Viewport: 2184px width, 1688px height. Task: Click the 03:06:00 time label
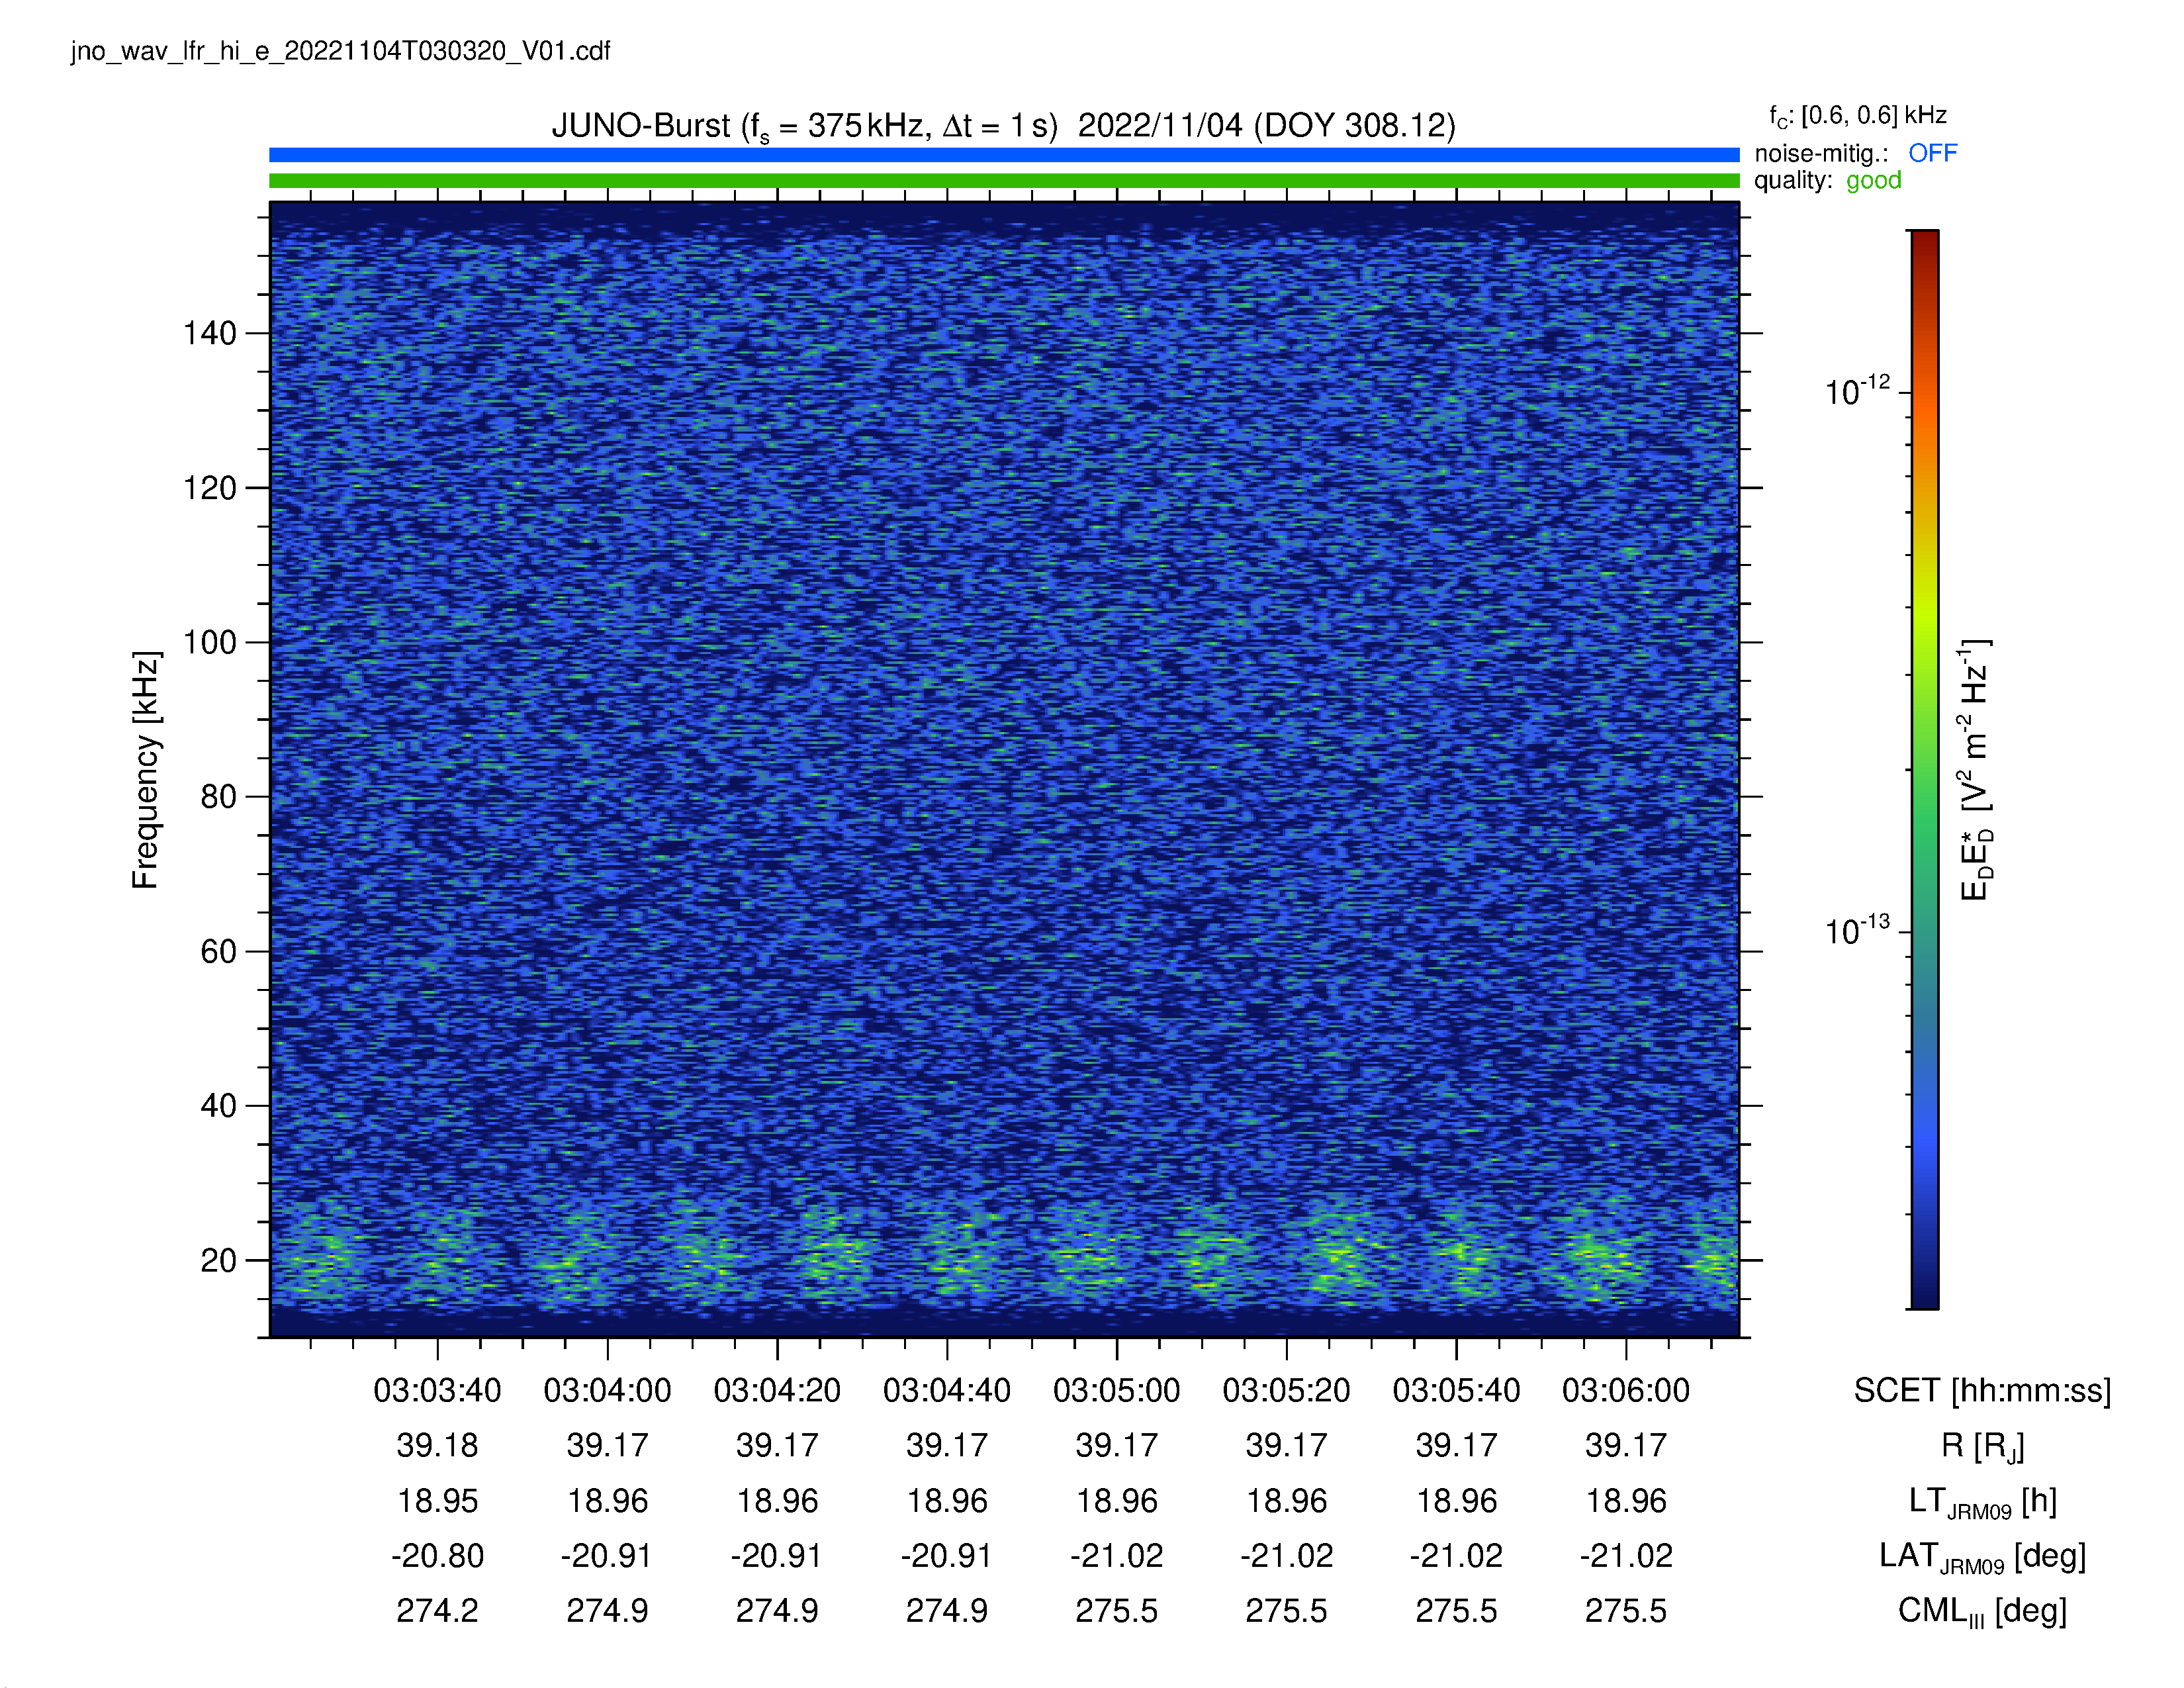coord(1626,1390)
